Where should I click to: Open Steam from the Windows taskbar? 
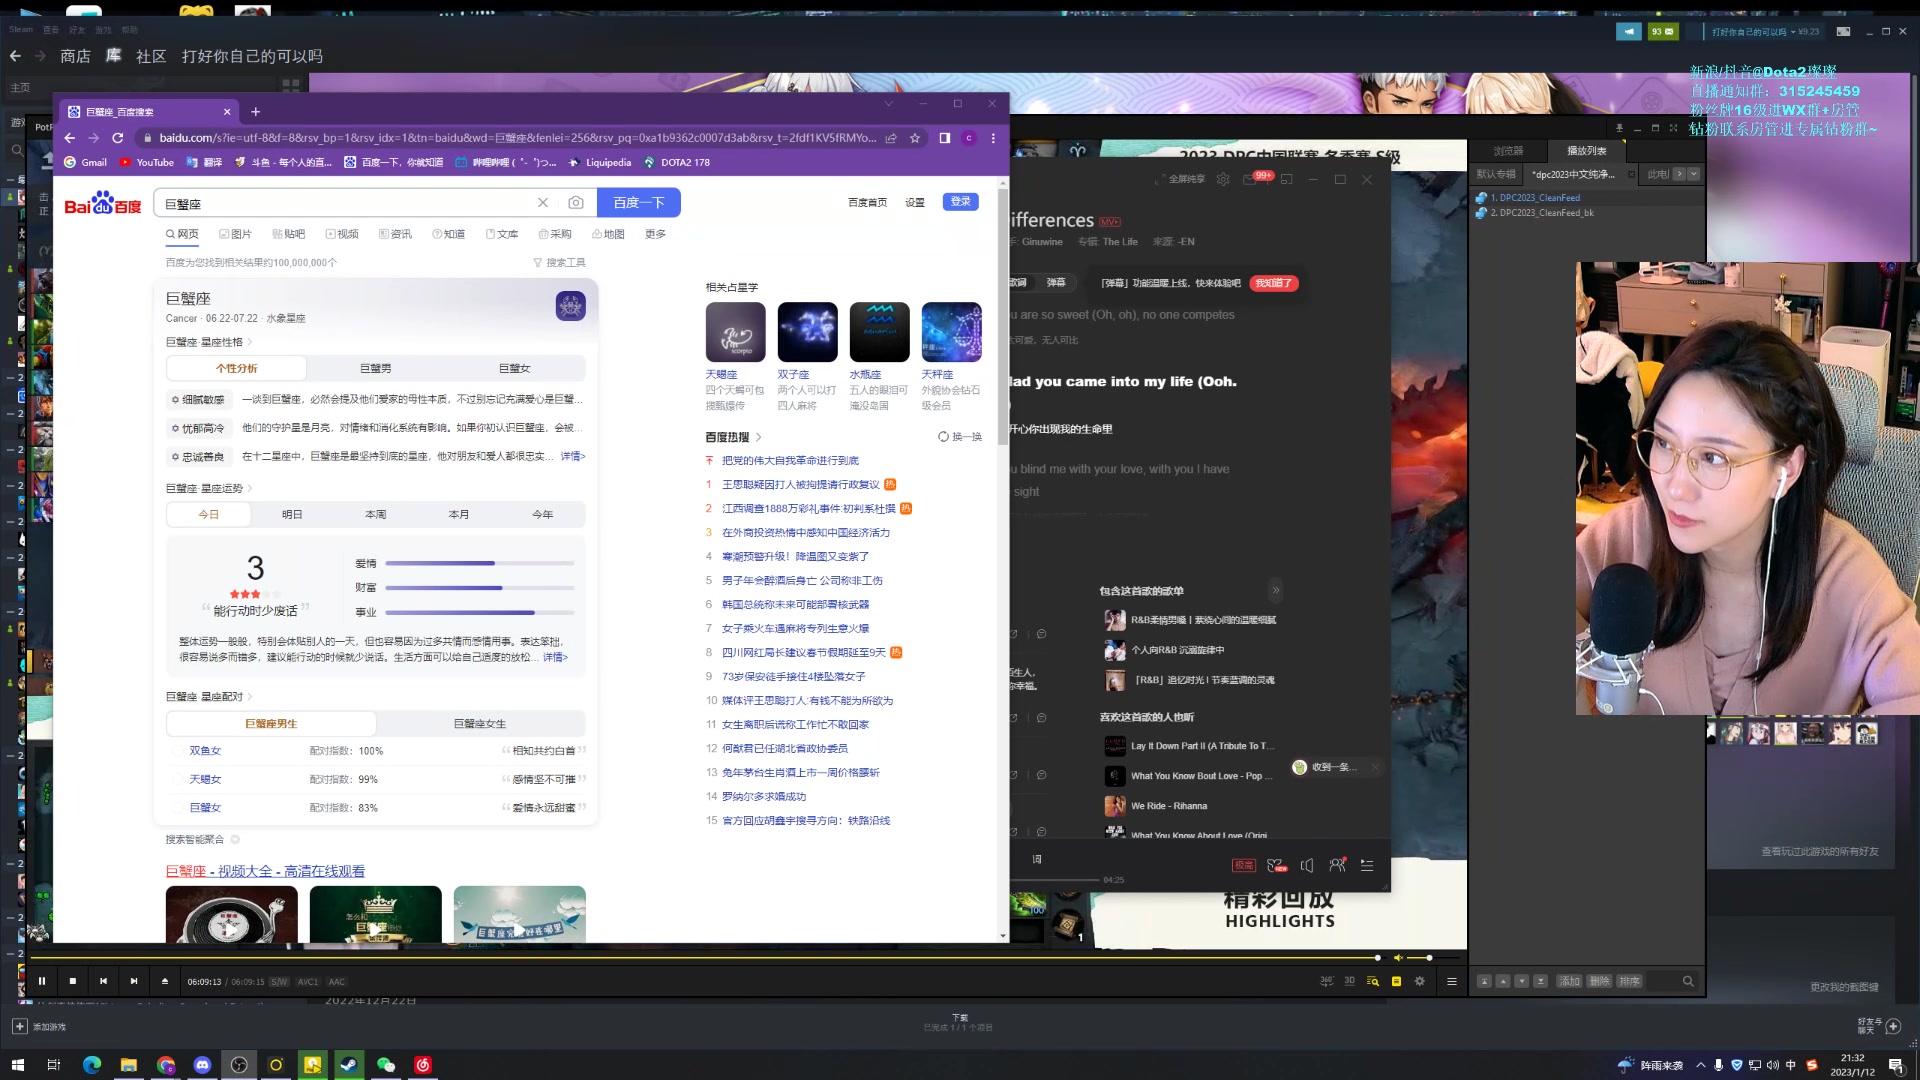(349, 1065)
